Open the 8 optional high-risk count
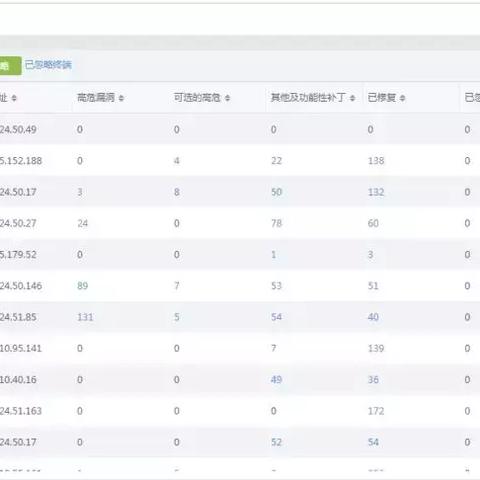480x480 pixels. tap(177, 192)
